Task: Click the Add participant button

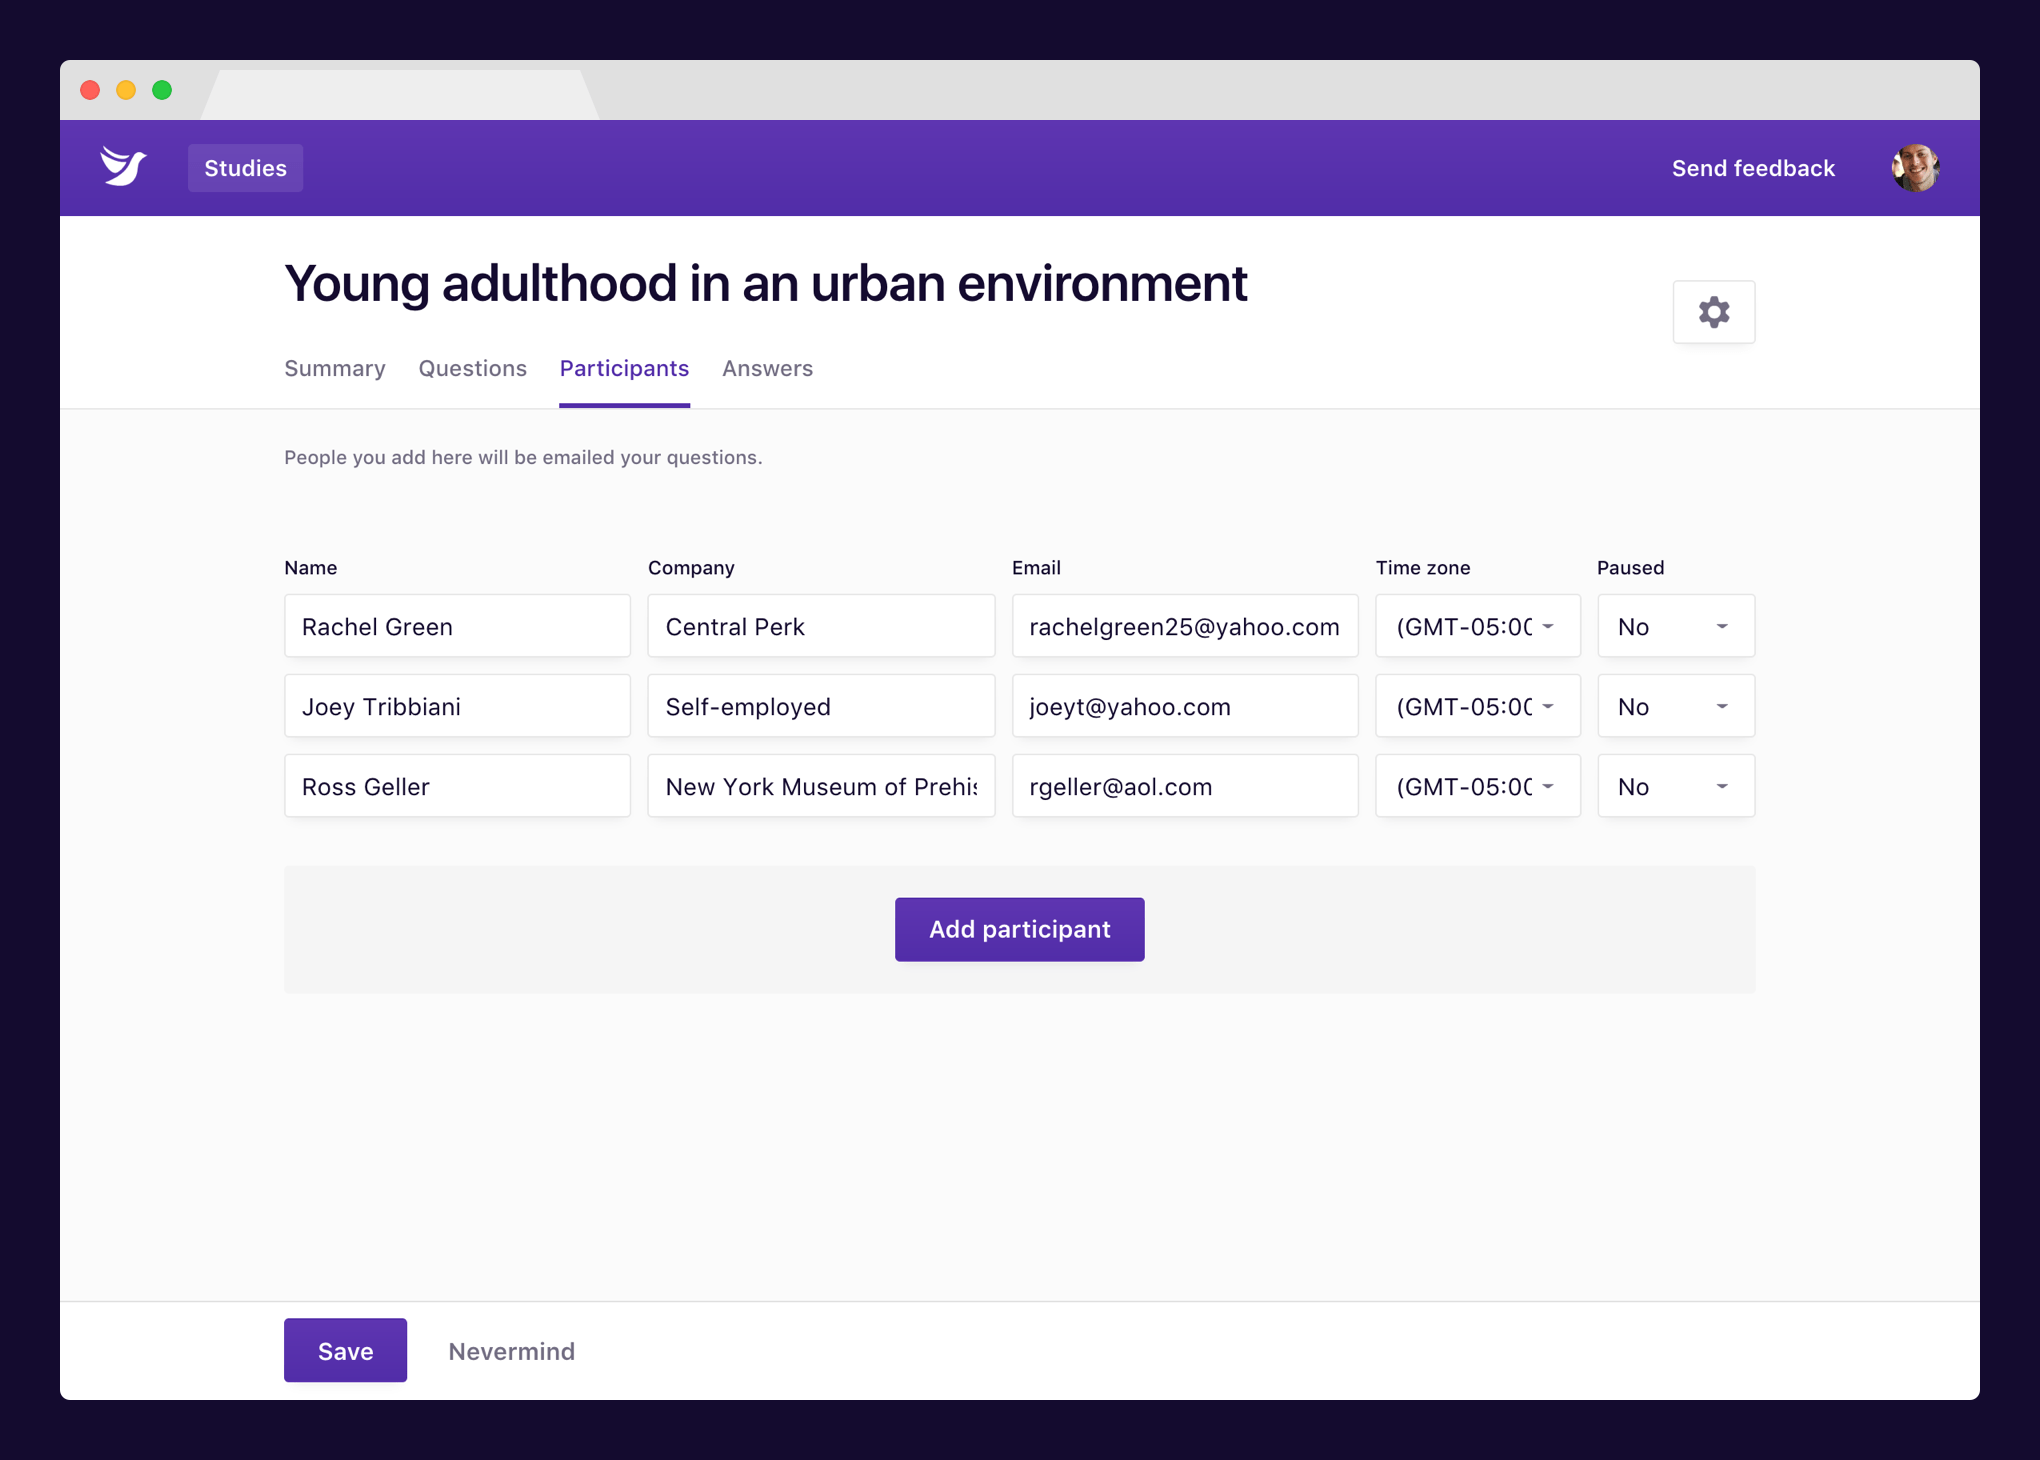Action: [1019, 930]
